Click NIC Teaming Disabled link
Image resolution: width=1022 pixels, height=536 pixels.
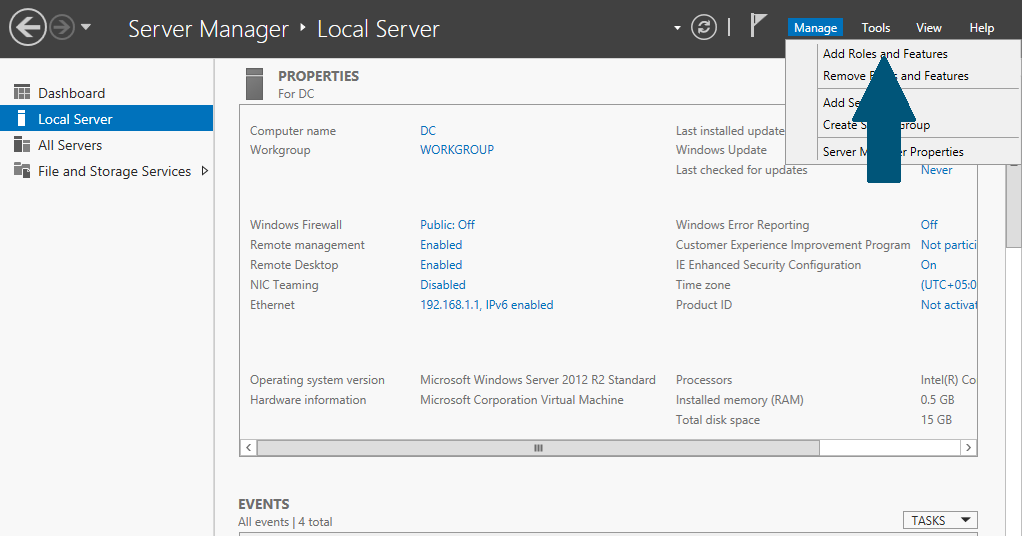(x=442, y=285)
